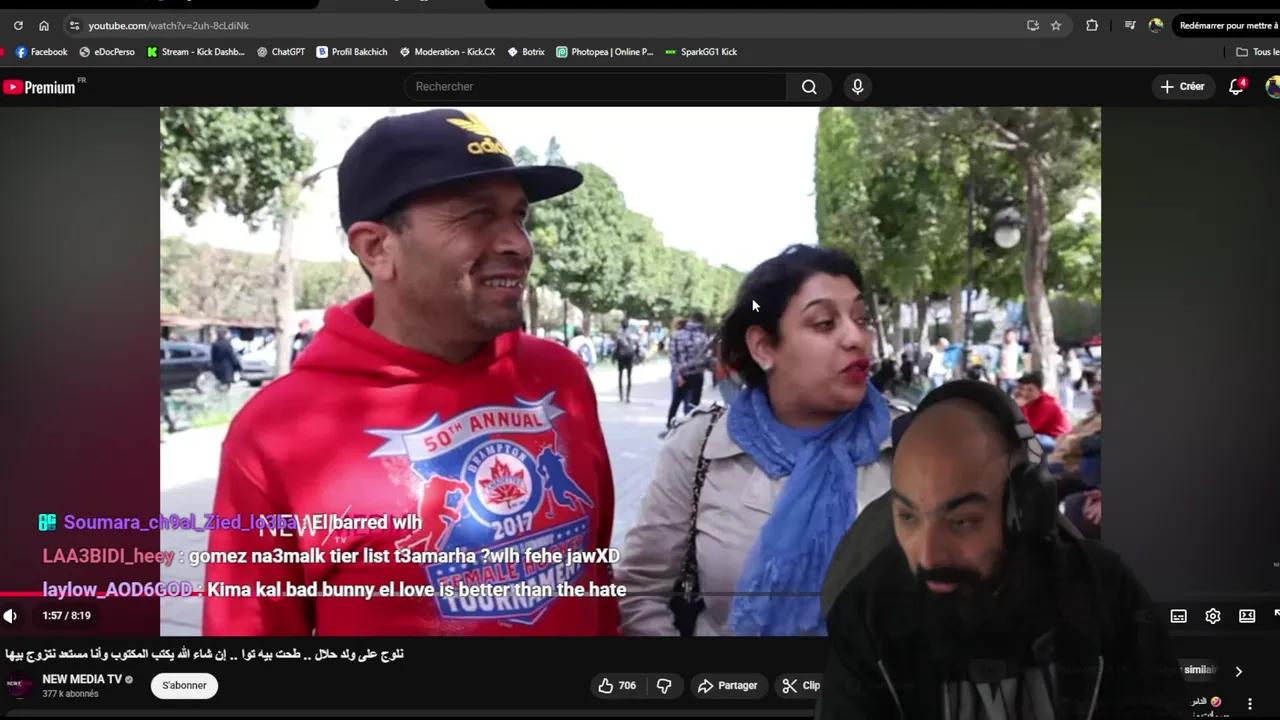Open YouTube notifications bell

(1236, 87)
